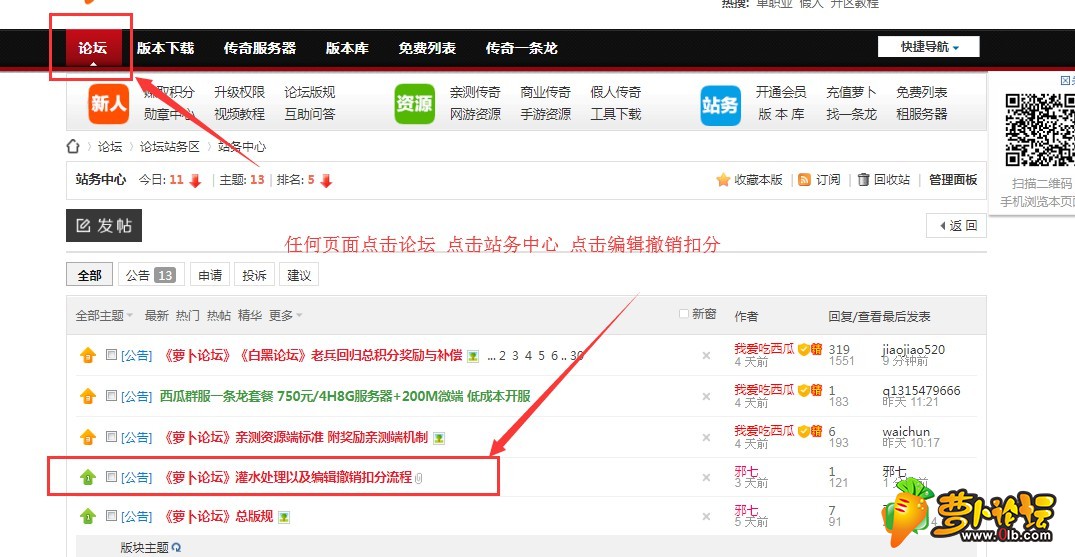Open the orange 新人 category icon
Image resolution: width=1075 pixels, height=557 pixels.
[109, 104]
